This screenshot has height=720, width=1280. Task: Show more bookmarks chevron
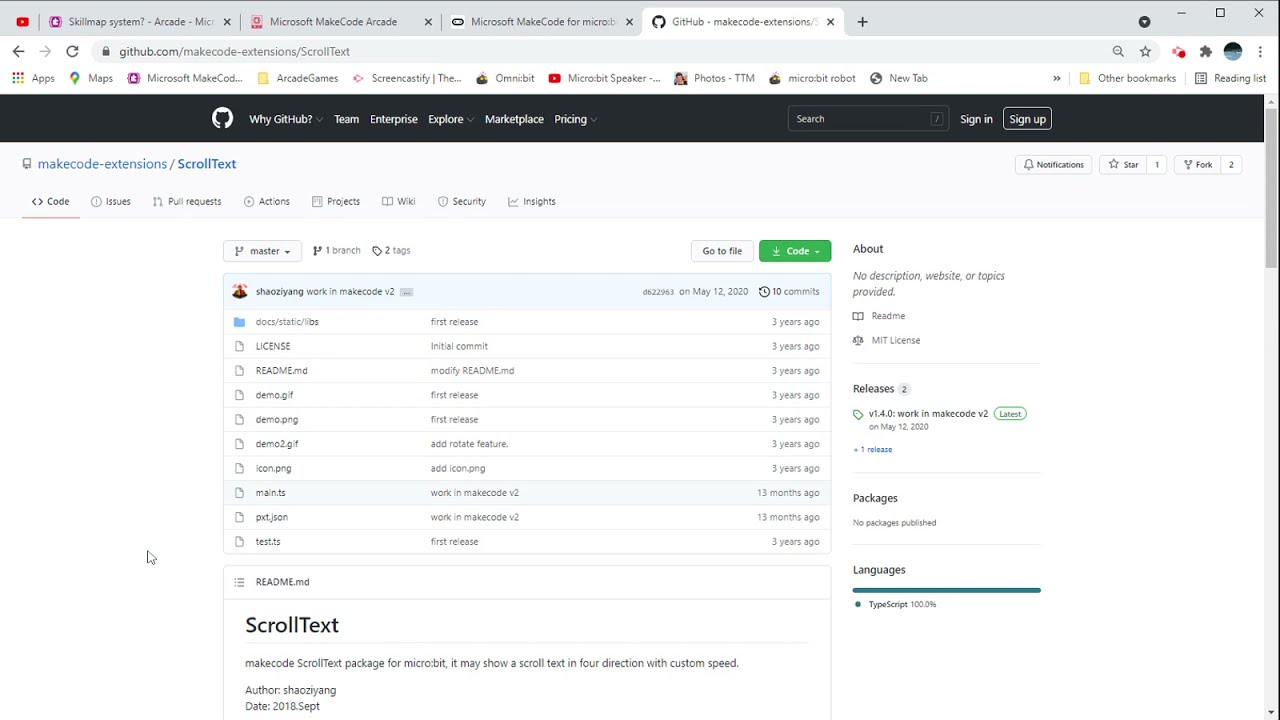1057,78
